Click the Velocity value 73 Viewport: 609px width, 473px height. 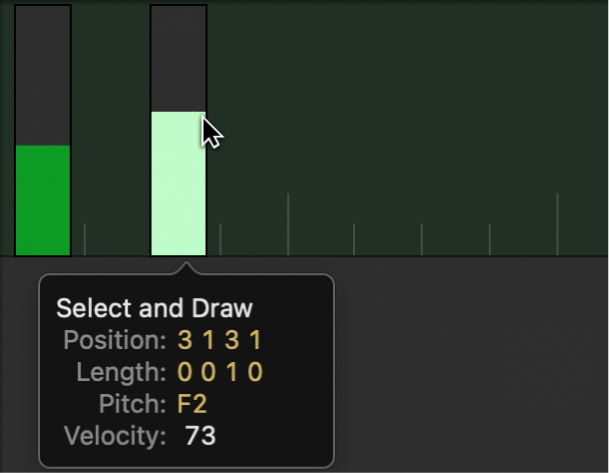[200, 436]
